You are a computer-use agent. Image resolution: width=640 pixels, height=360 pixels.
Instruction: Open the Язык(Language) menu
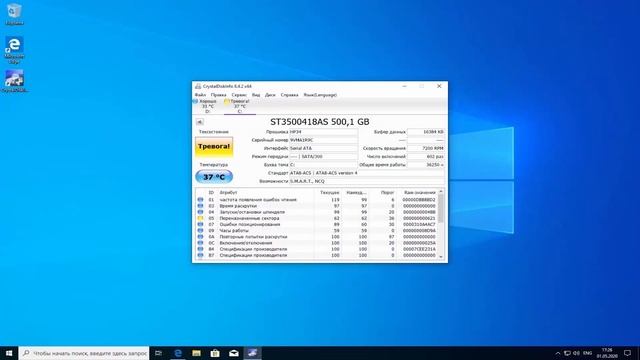tap(320, 95)
